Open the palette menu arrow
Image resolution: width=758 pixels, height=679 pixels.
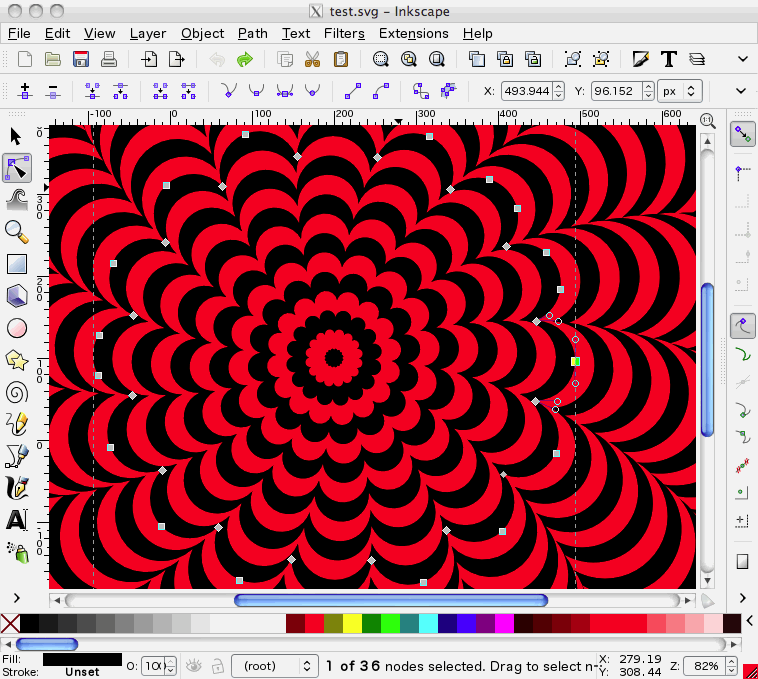pos(750,621)
